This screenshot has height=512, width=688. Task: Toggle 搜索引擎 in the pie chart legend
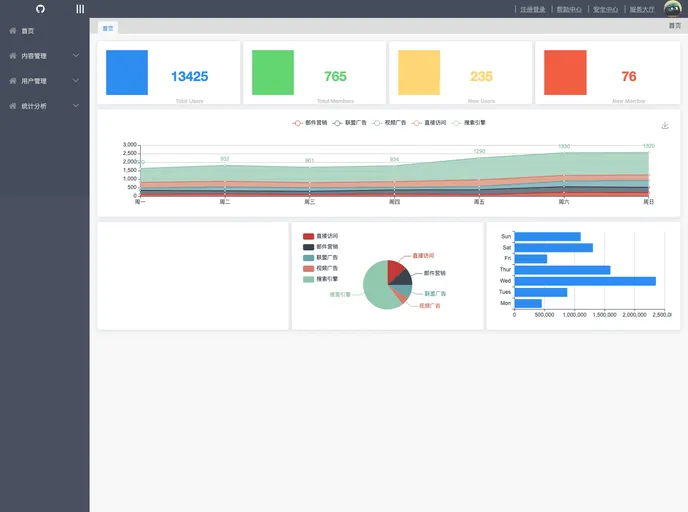point(320,279)
